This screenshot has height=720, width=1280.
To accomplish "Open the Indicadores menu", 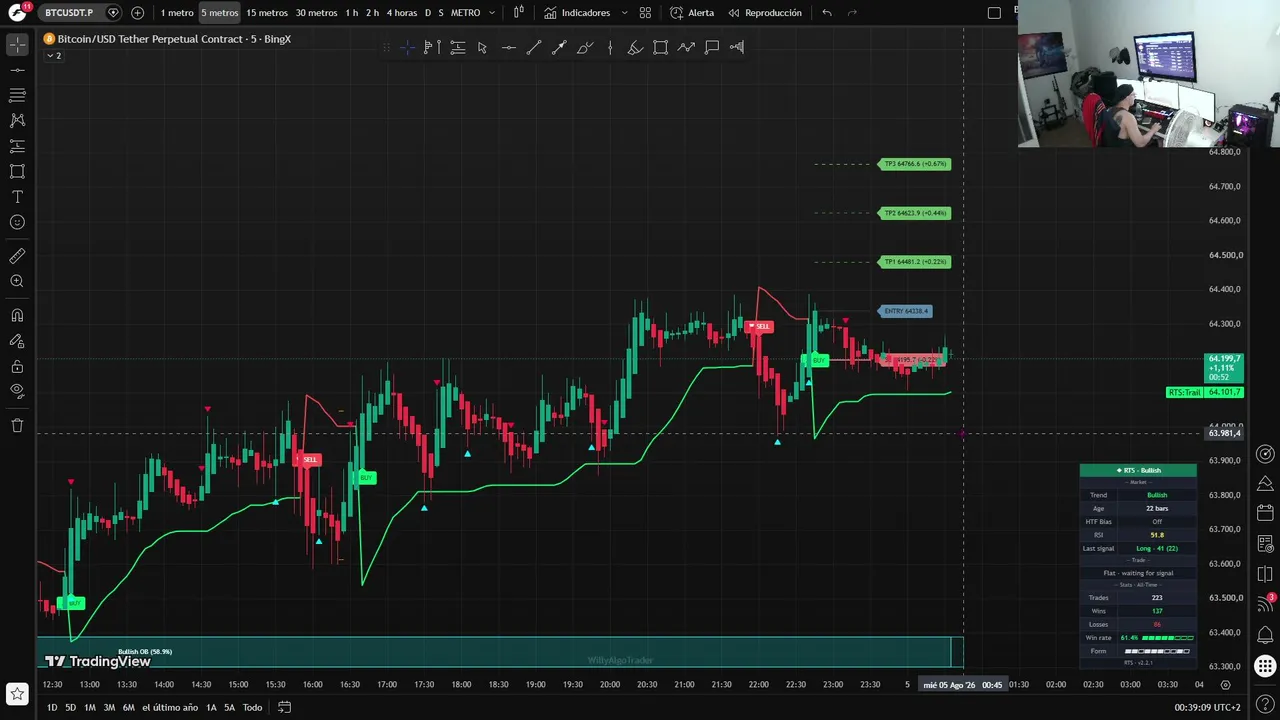I will tap(577, 13).
